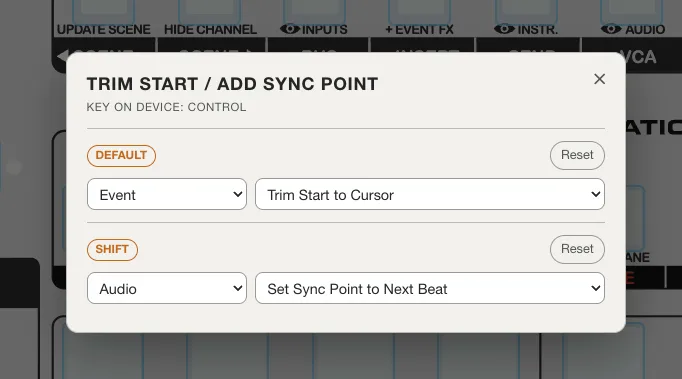Click the dialog title text
Image resolution: width=682 pixels, height=379 pixels.
(232, 84)
